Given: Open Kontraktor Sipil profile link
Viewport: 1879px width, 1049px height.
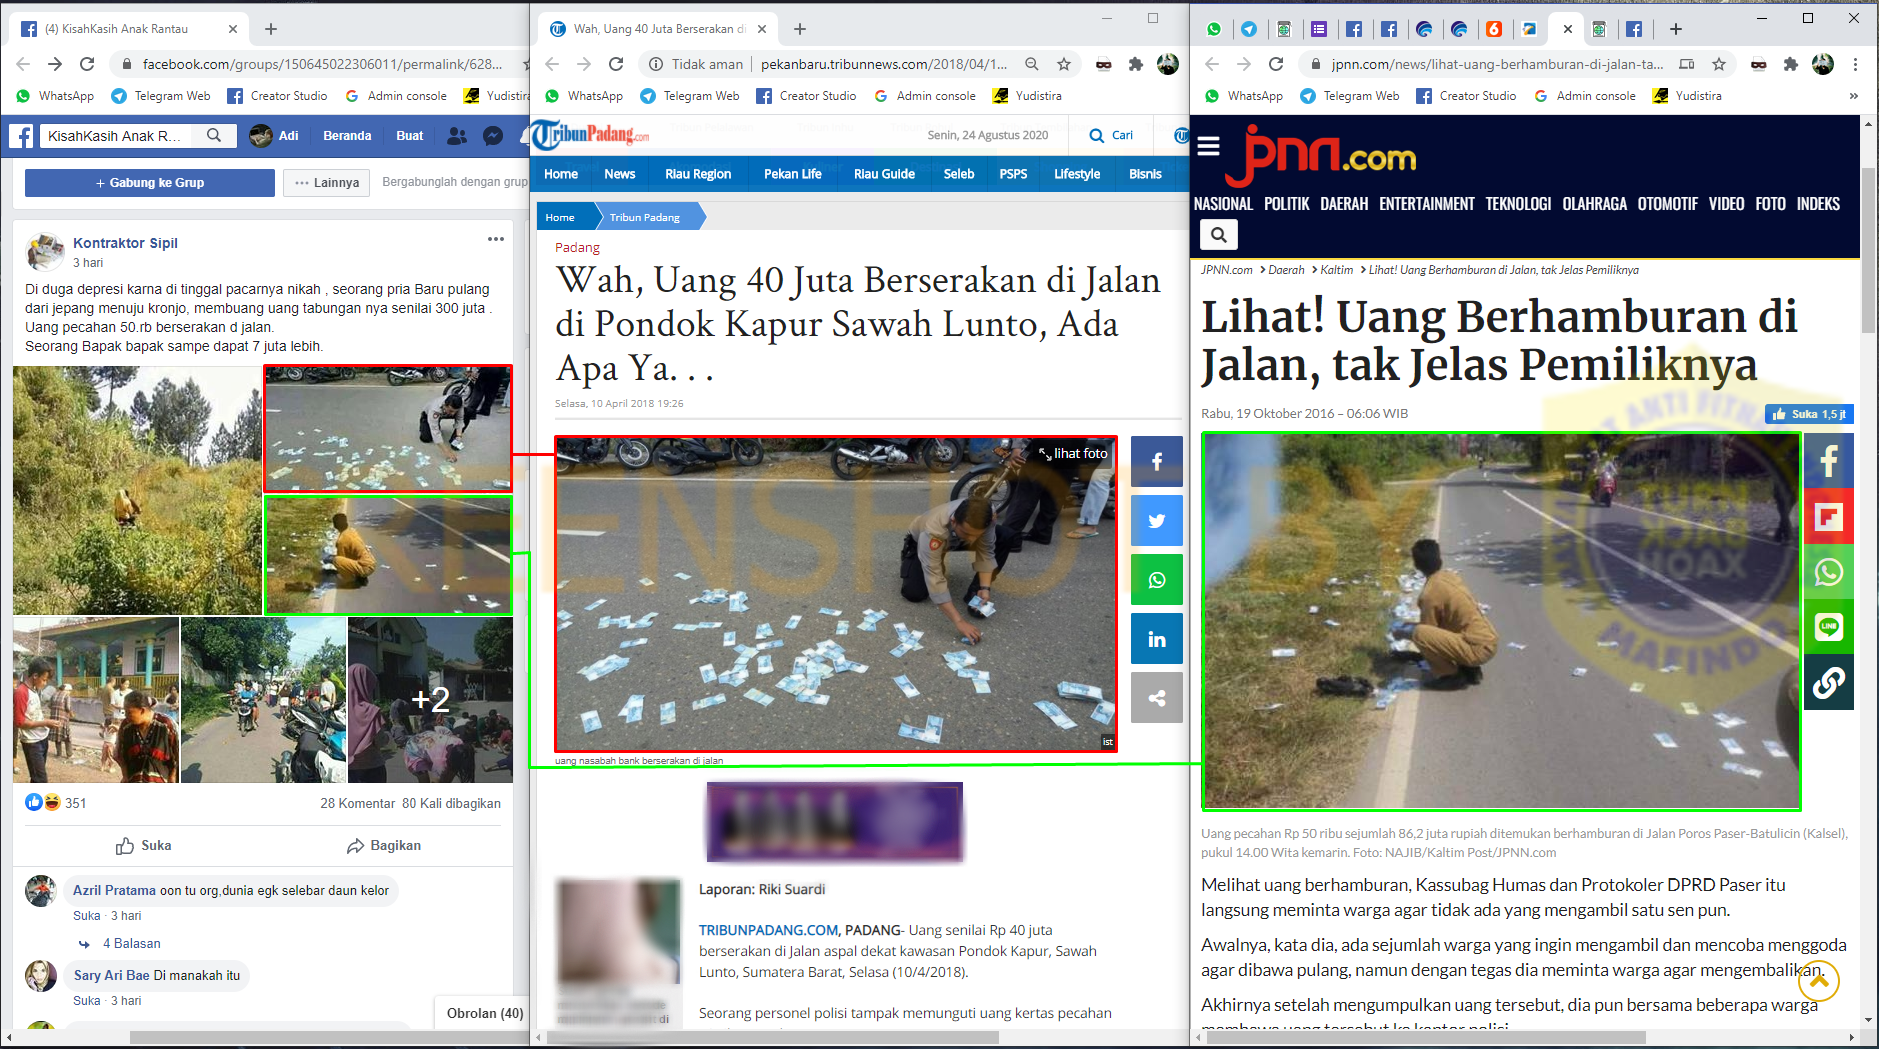Looking at the screenshot, I should coord(125,243).
